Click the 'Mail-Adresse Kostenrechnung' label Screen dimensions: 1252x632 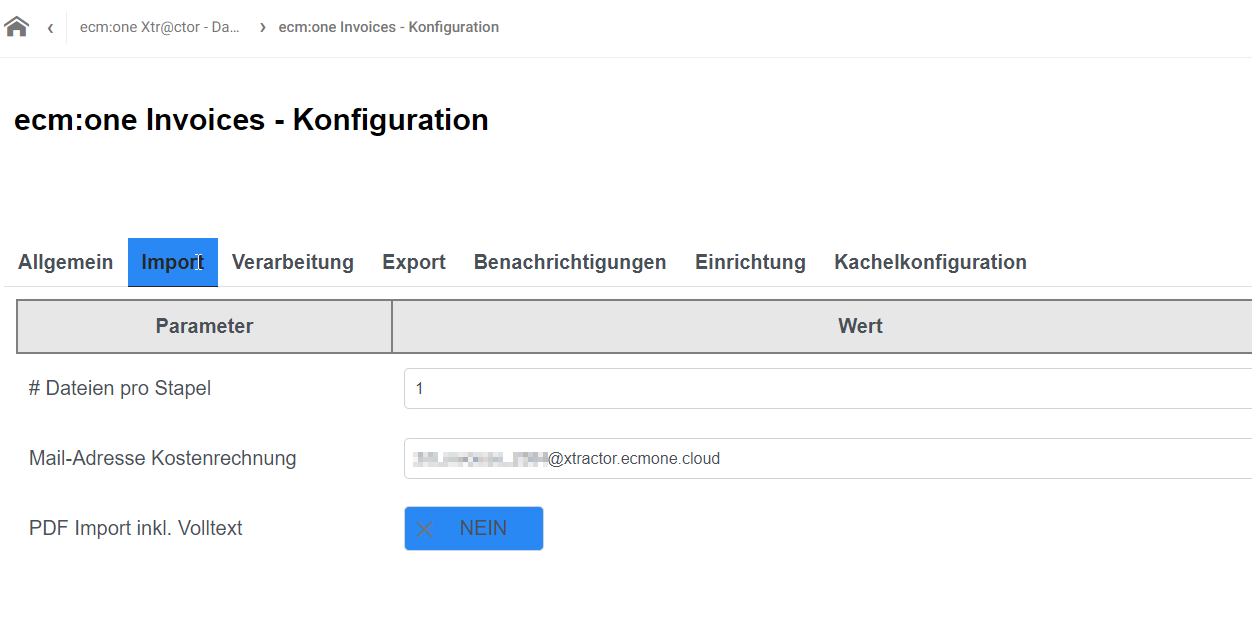coord(163,458)
